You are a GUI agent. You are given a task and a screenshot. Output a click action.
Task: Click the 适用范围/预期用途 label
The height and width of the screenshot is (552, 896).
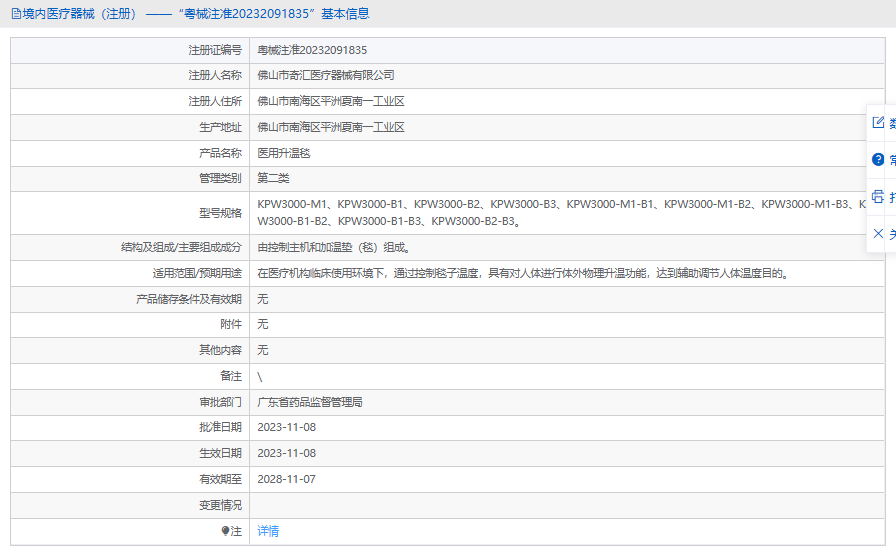point(197,273)
